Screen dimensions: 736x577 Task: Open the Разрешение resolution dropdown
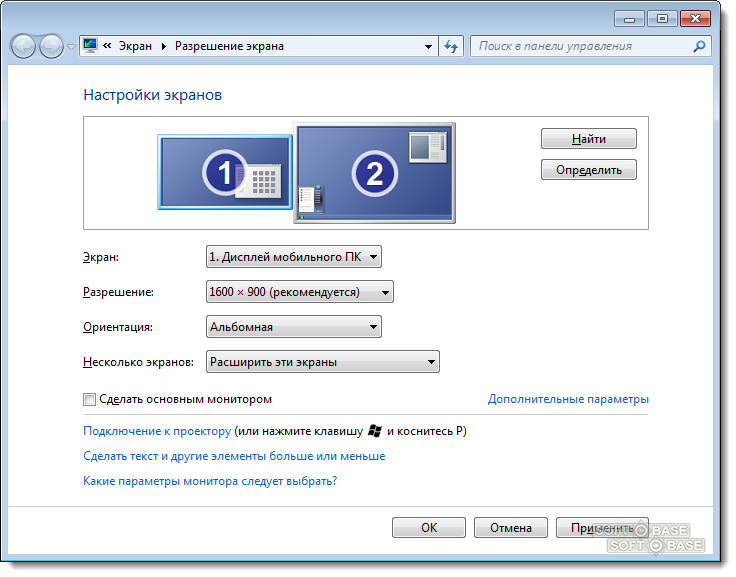point(299,292)
